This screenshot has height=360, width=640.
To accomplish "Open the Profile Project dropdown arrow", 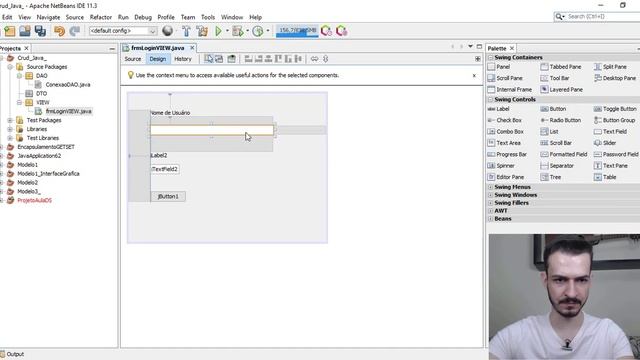I will pyautogui.click(x=268, y=31).
